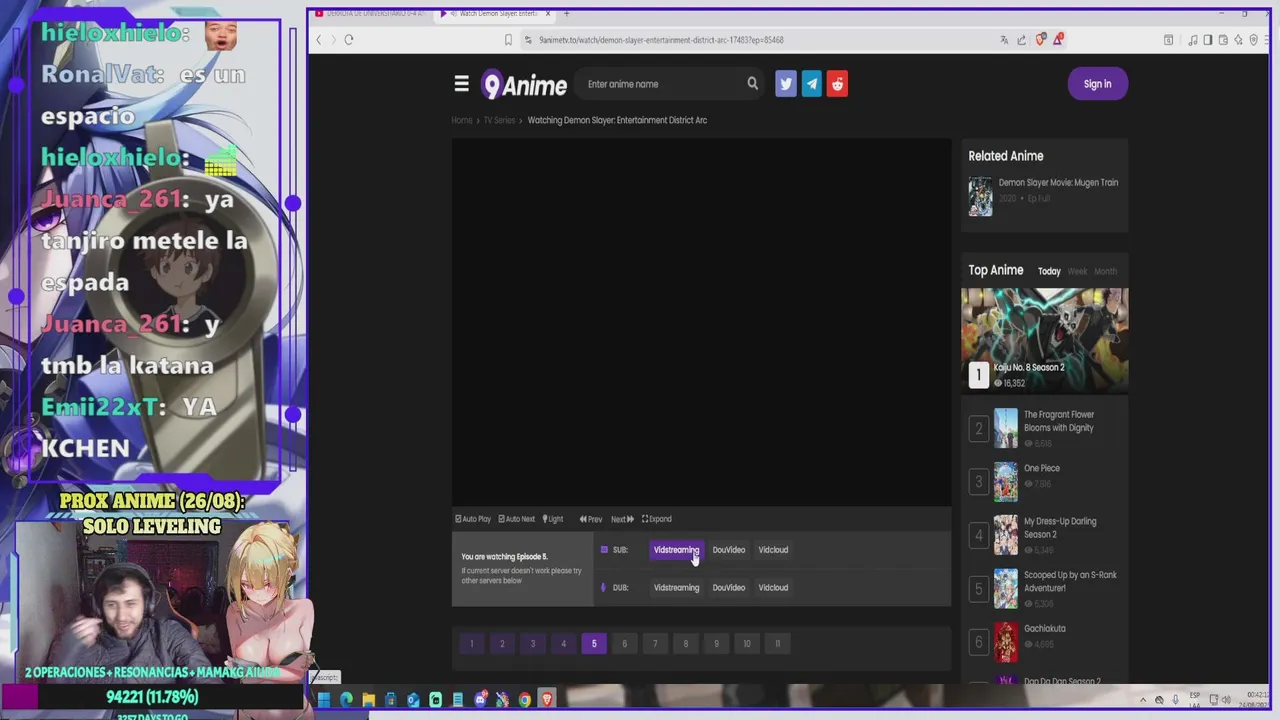The height and width of the screenshot is (720, 1280).
Task: Open the new tab plus button
Action: (x=567, y=14)
